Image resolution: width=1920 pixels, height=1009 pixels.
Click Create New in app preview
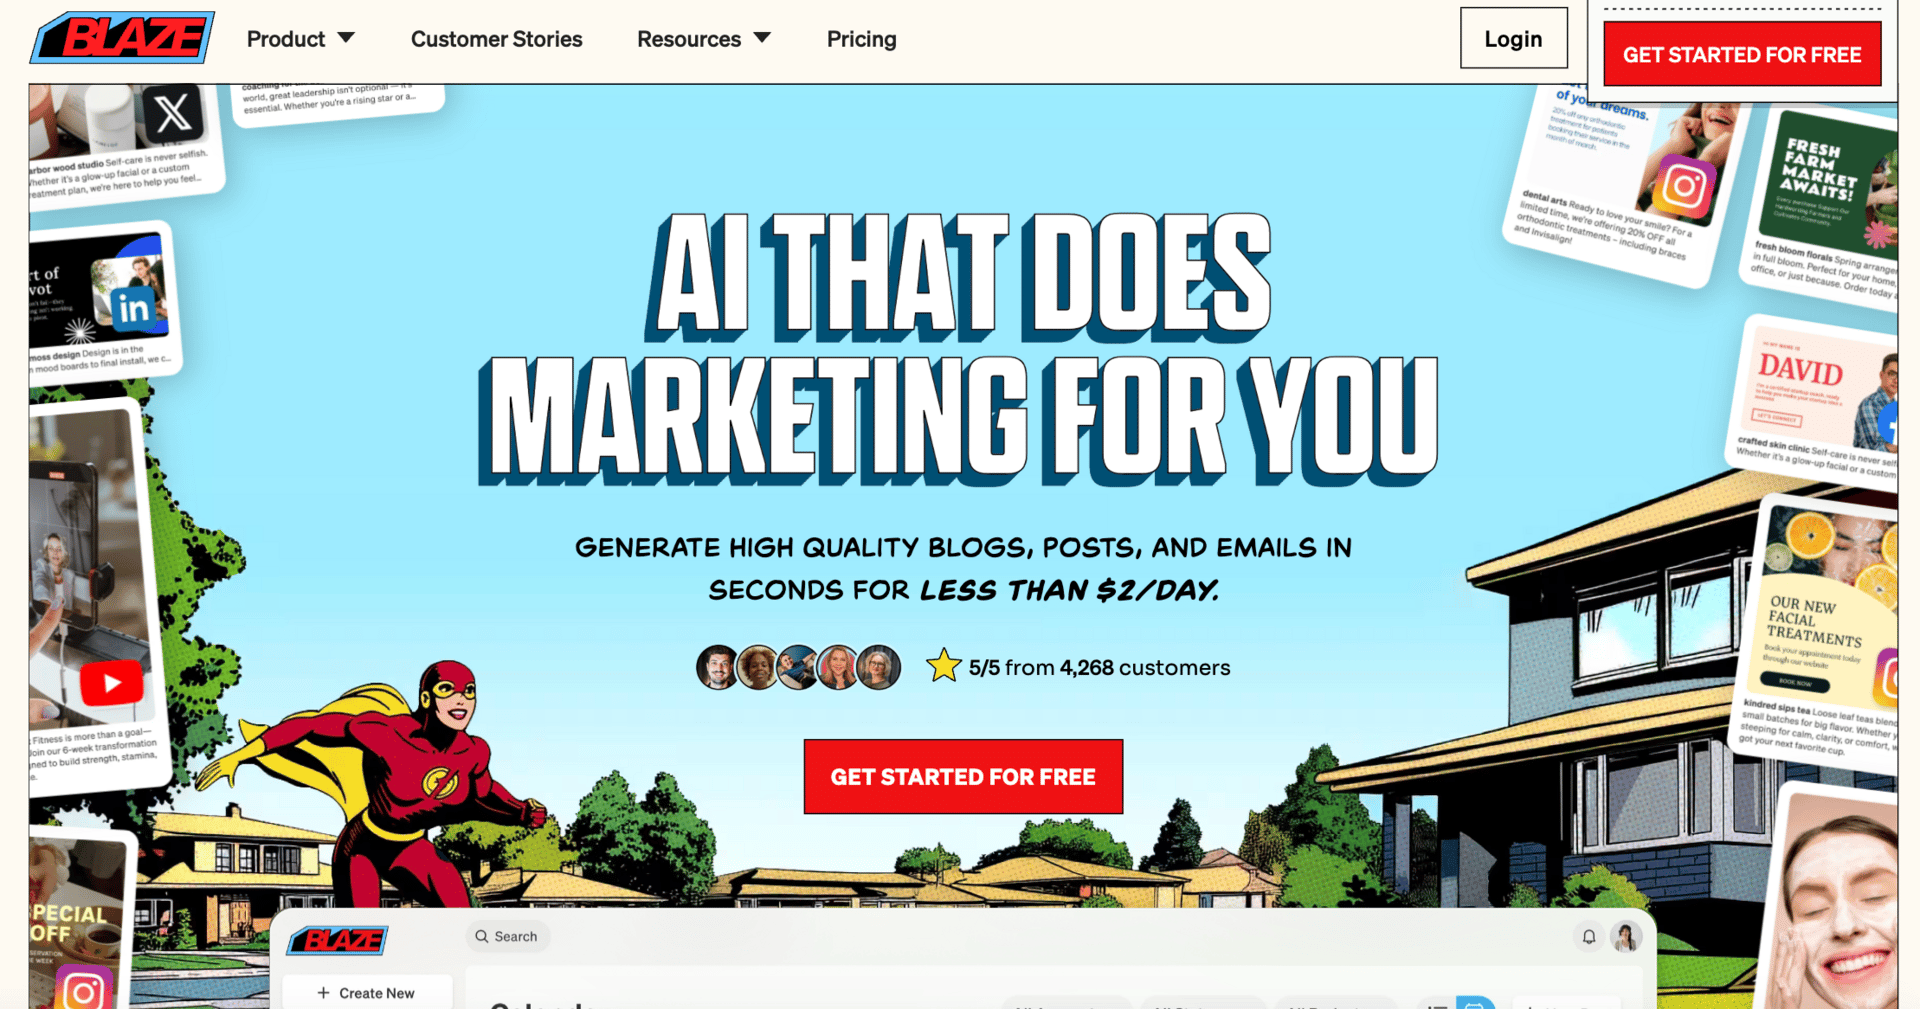pos(365,993)
